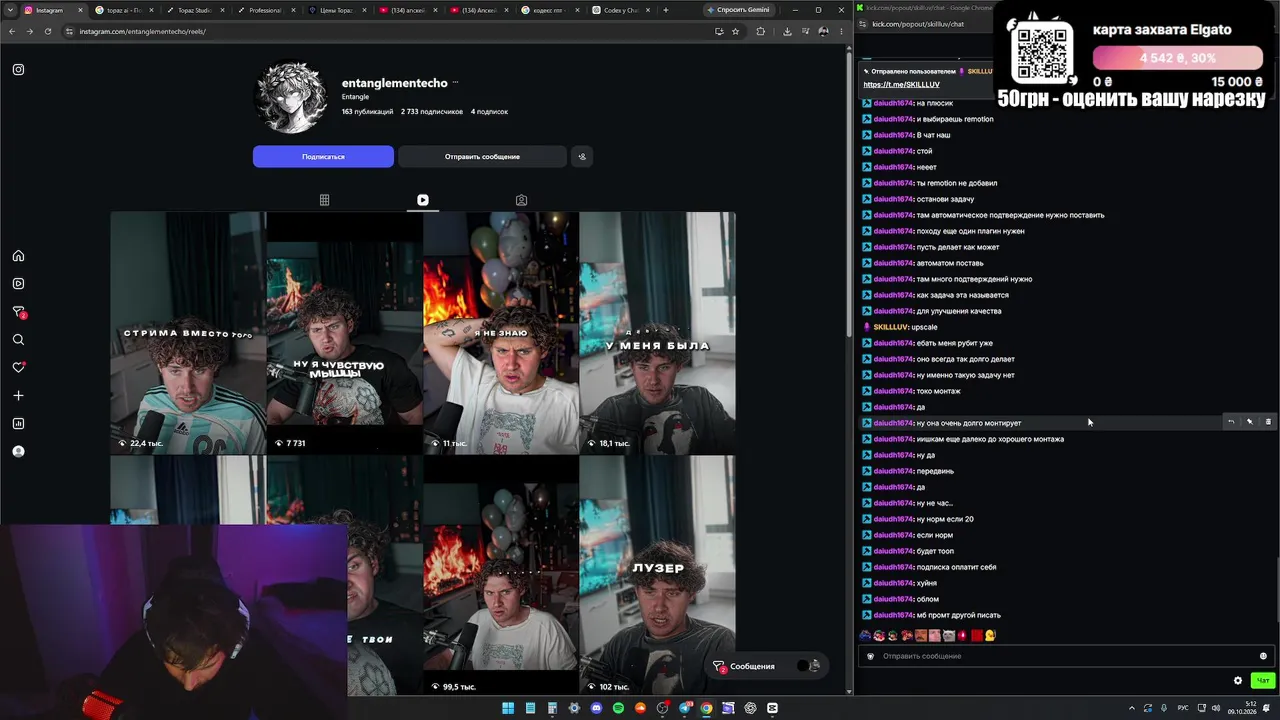The image size is (1280, 720).
Task: Click 4 подписок following count
Action: [489, 112]
